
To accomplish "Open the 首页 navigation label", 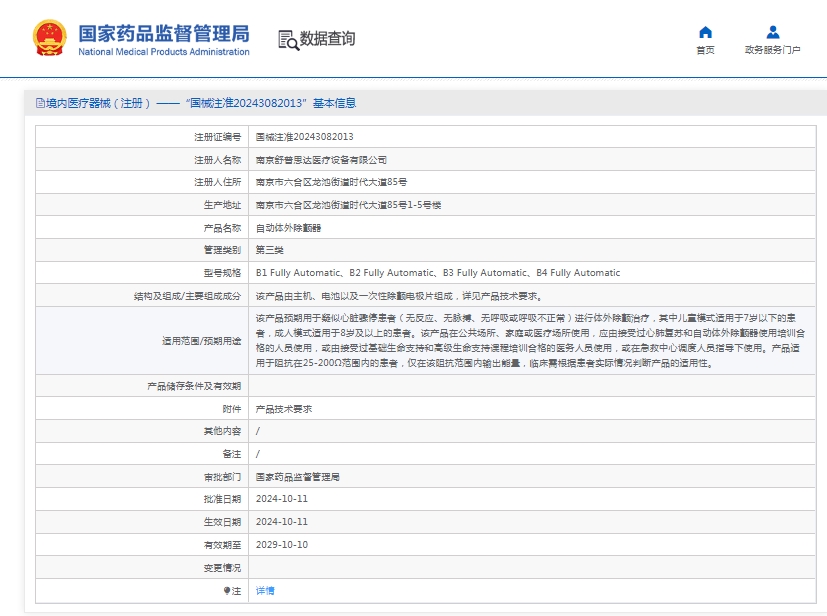I will [x=705, y=50].
